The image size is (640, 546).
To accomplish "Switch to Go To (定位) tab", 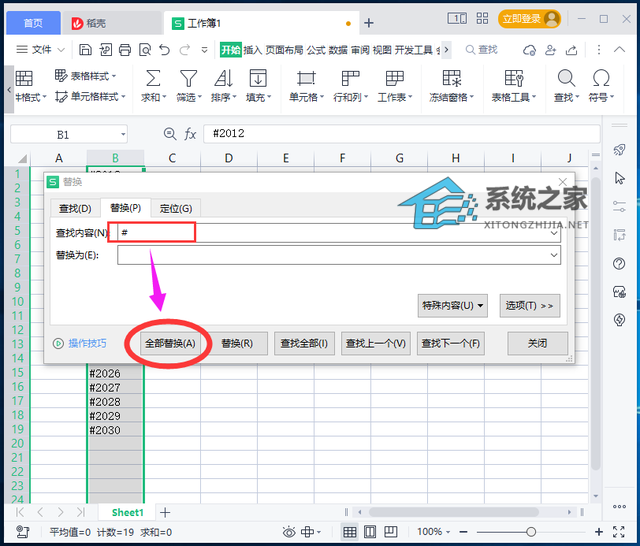I will click(x=176, y=209).
